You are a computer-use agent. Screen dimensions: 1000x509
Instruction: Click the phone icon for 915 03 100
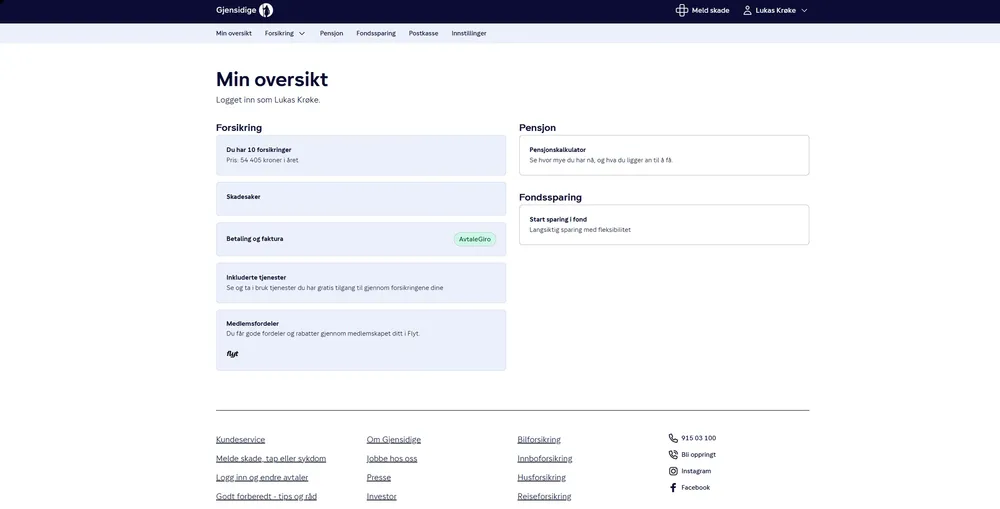[673, 438]
